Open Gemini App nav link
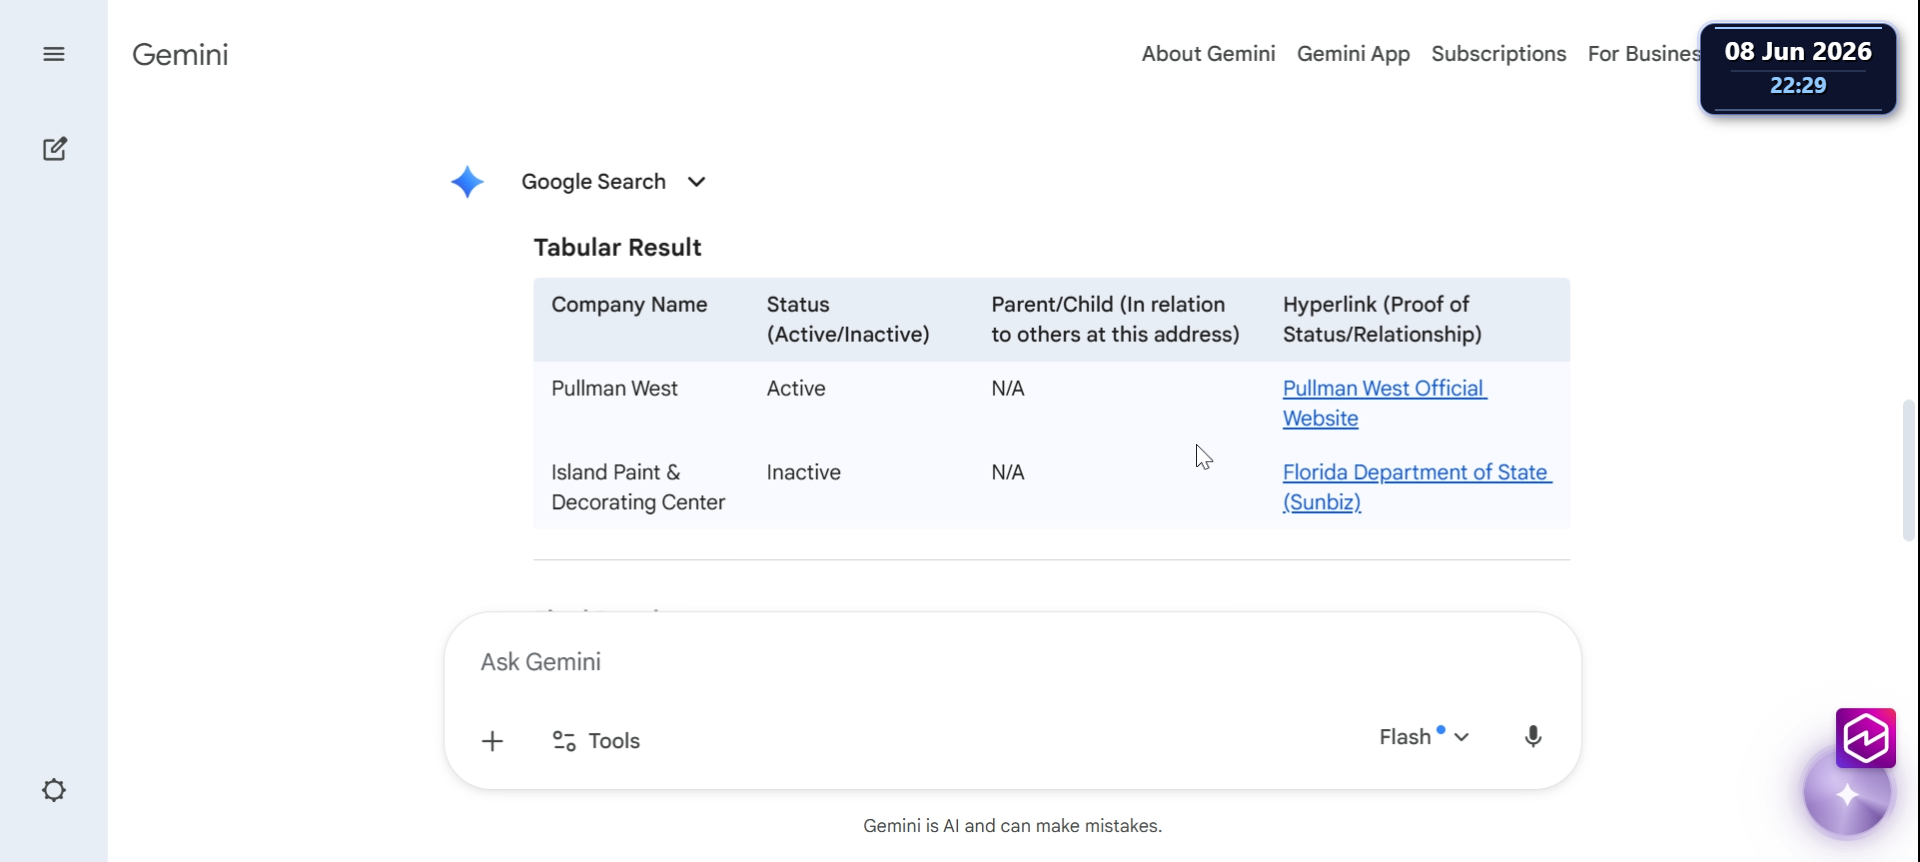The width and height of the screenshot is (1920, 862). [x=1353, y=54]
